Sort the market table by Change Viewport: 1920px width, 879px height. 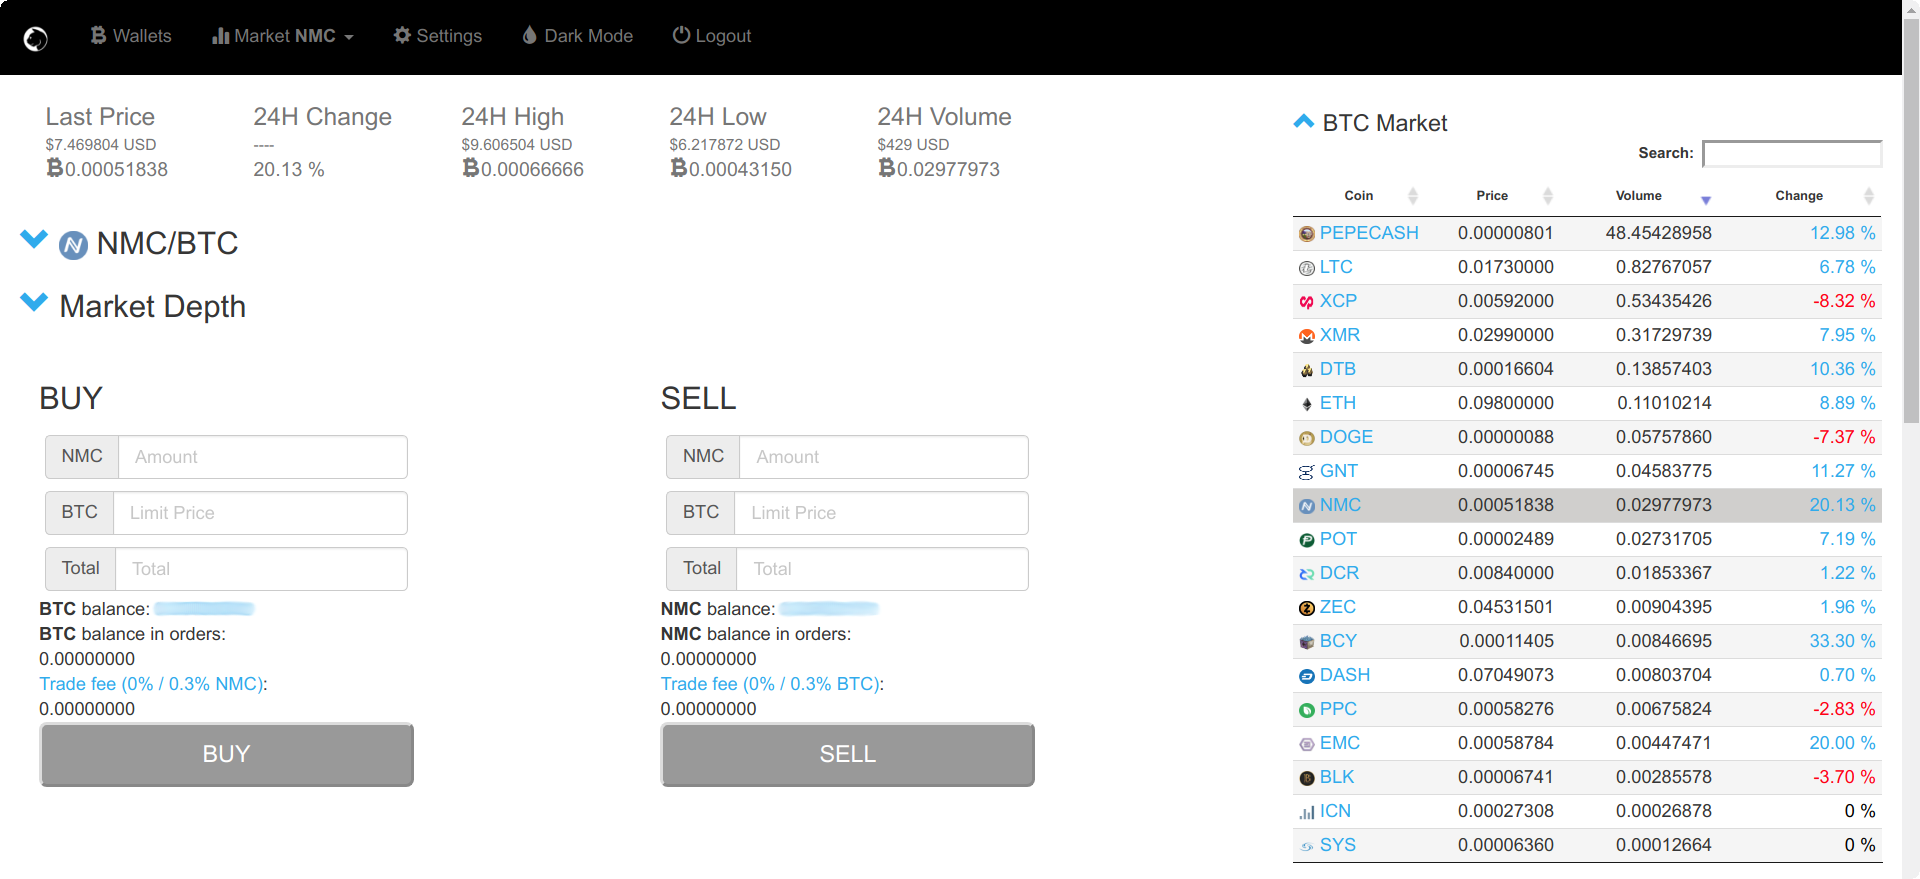click(x=1798, y=196)
